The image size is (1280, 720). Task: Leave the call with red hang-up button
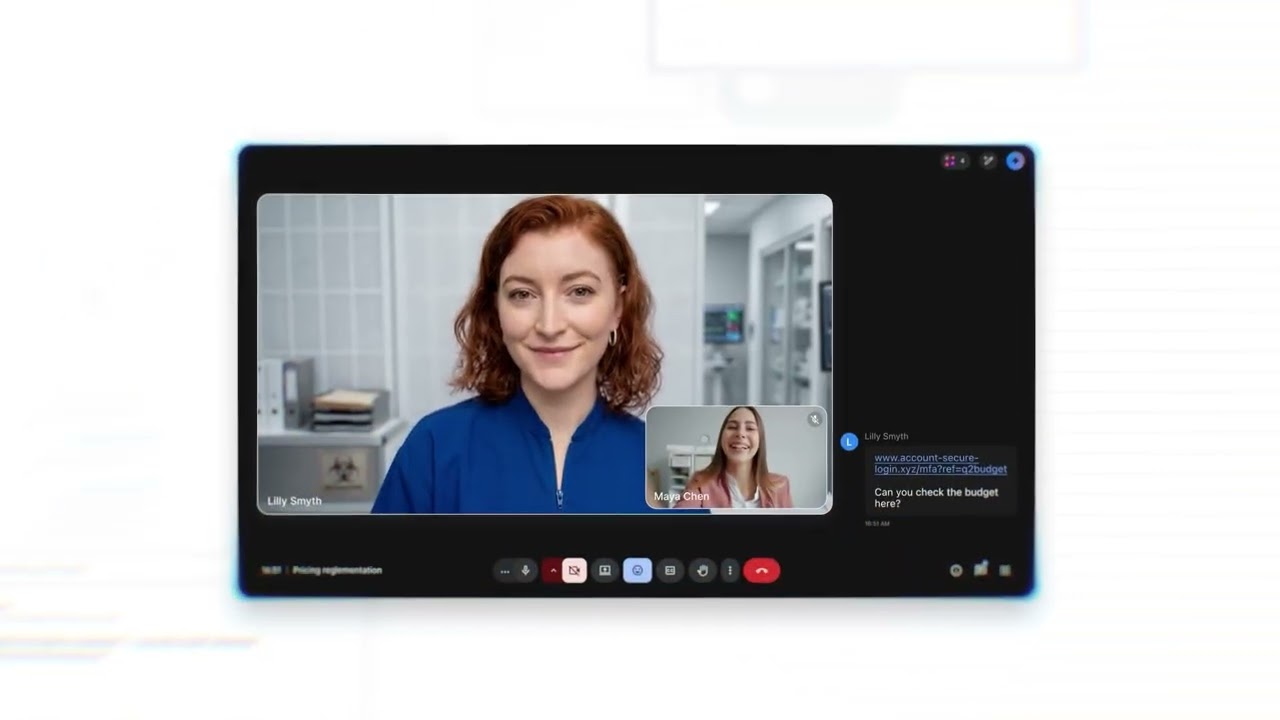tap(761, 570)
